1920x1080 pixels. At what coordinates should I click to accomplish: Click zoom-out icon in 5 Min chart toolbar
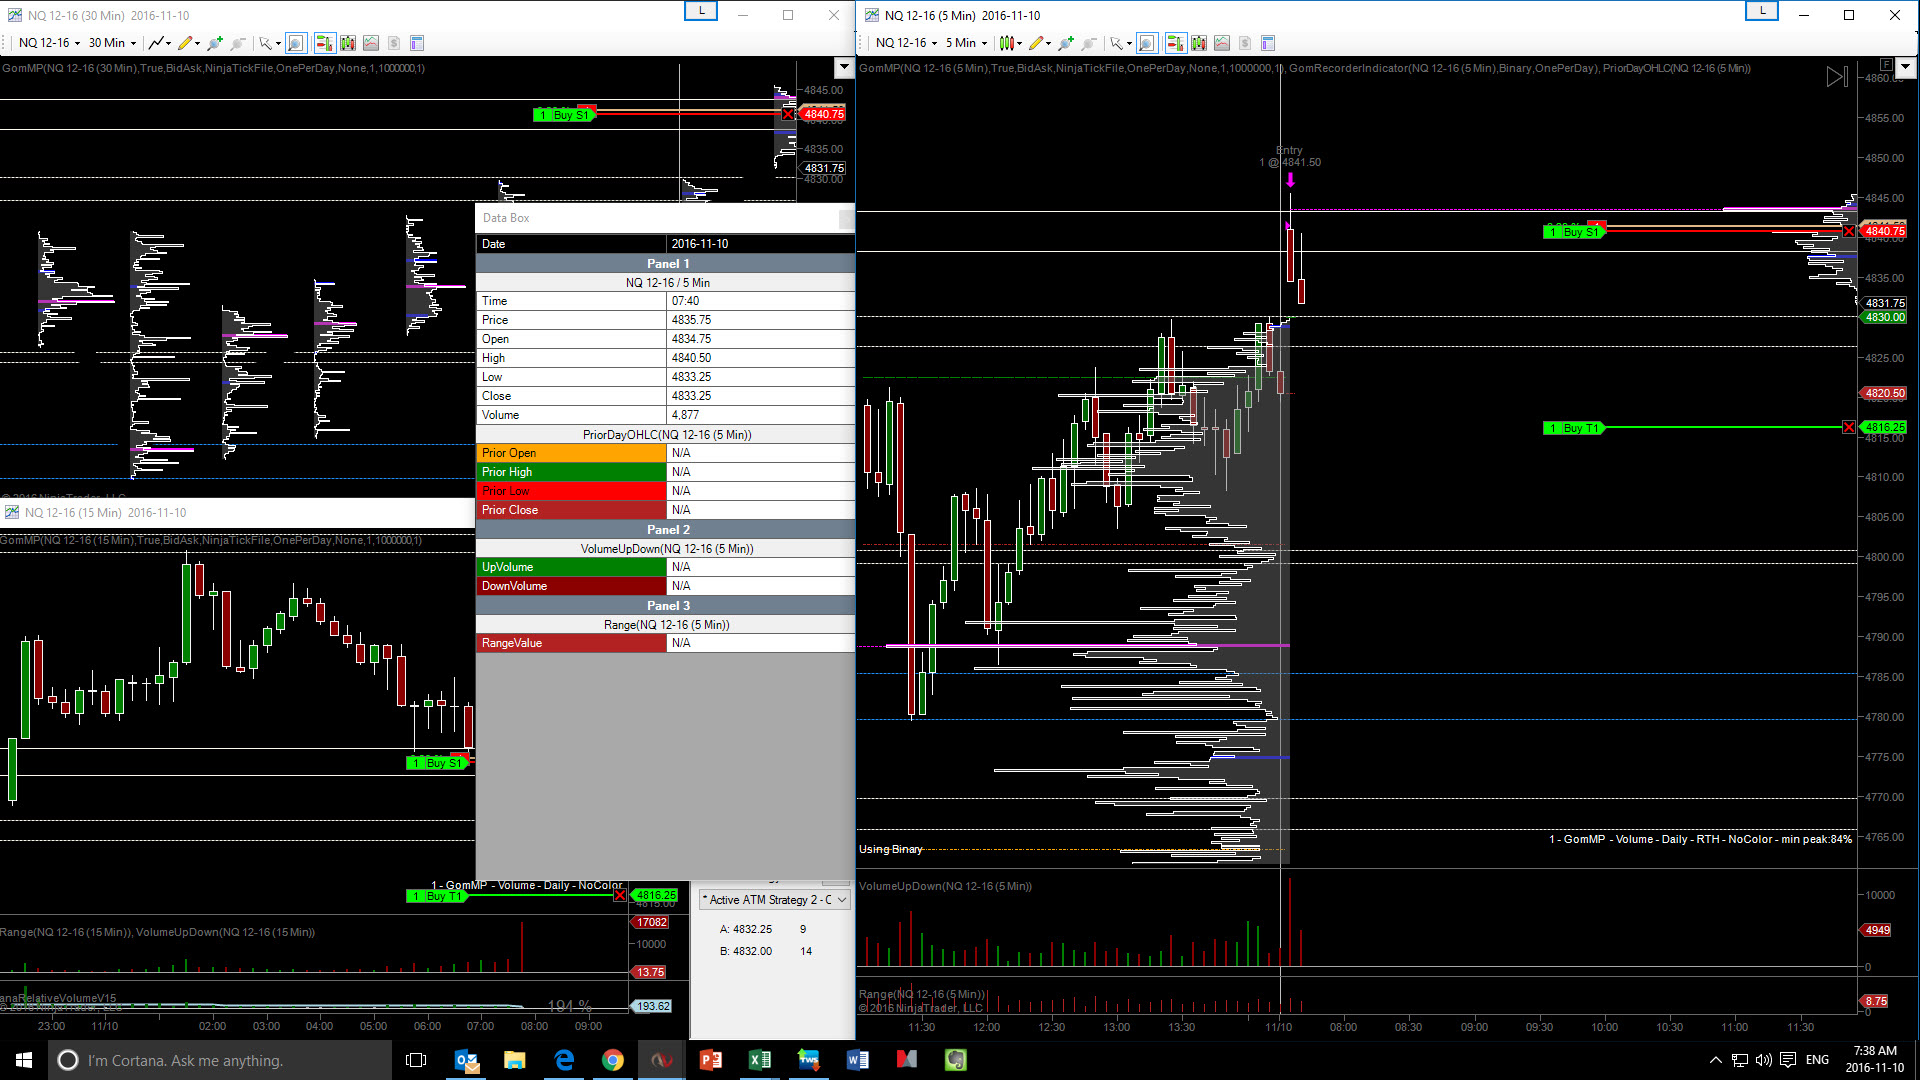1089,43
